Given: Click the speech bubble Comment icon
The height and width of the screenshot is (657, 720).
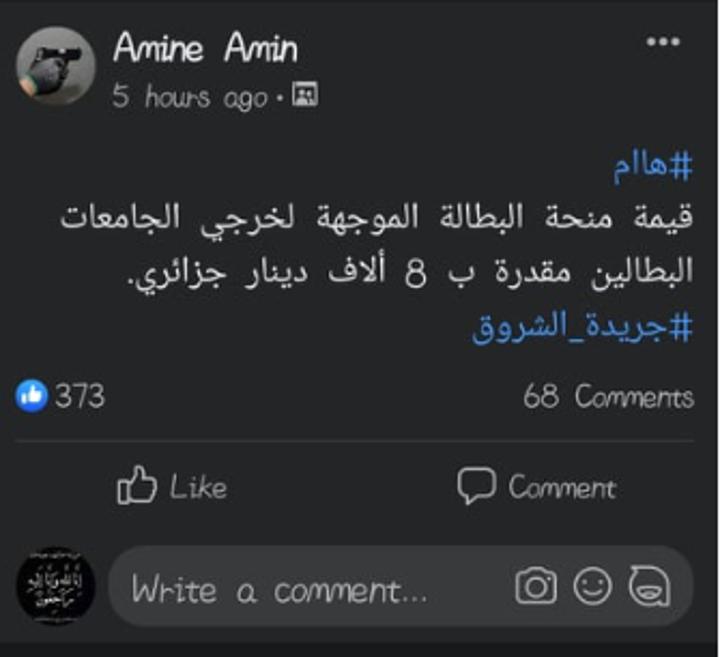Looking at the screenshot, I should coord(476,486).
